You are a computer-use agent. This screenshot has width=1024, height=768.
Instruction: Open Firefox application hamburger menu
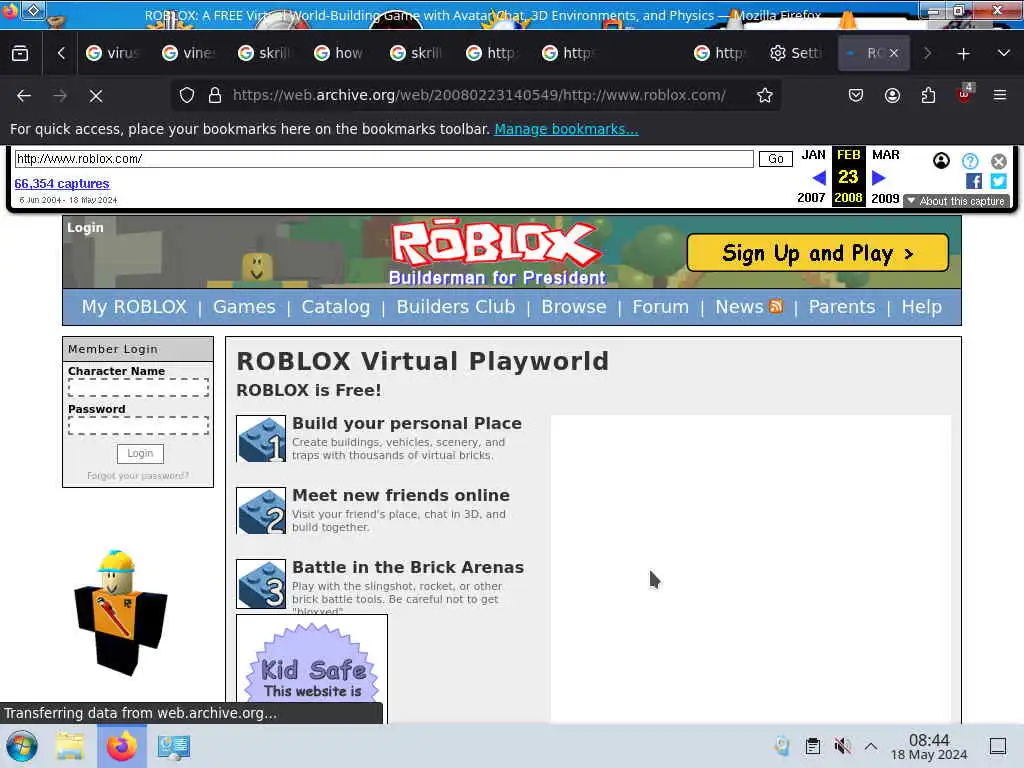1000,96
